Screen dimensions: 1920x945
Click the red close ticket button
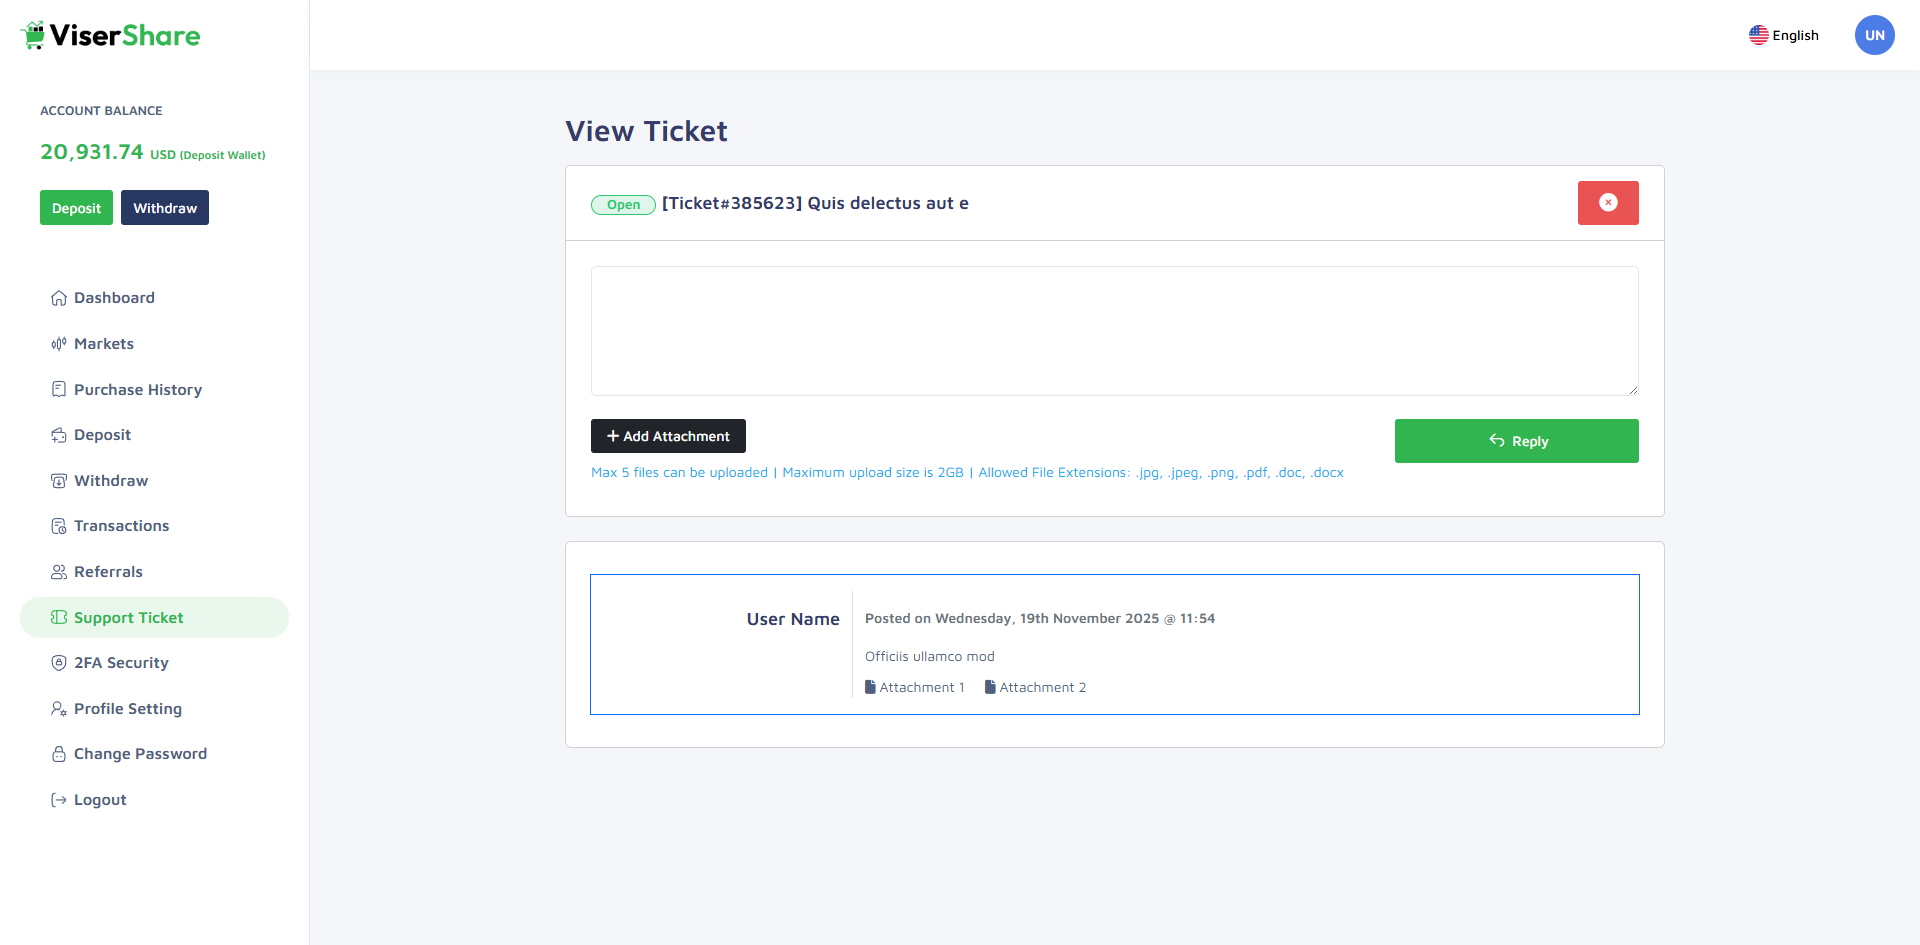click(1607, 203)
